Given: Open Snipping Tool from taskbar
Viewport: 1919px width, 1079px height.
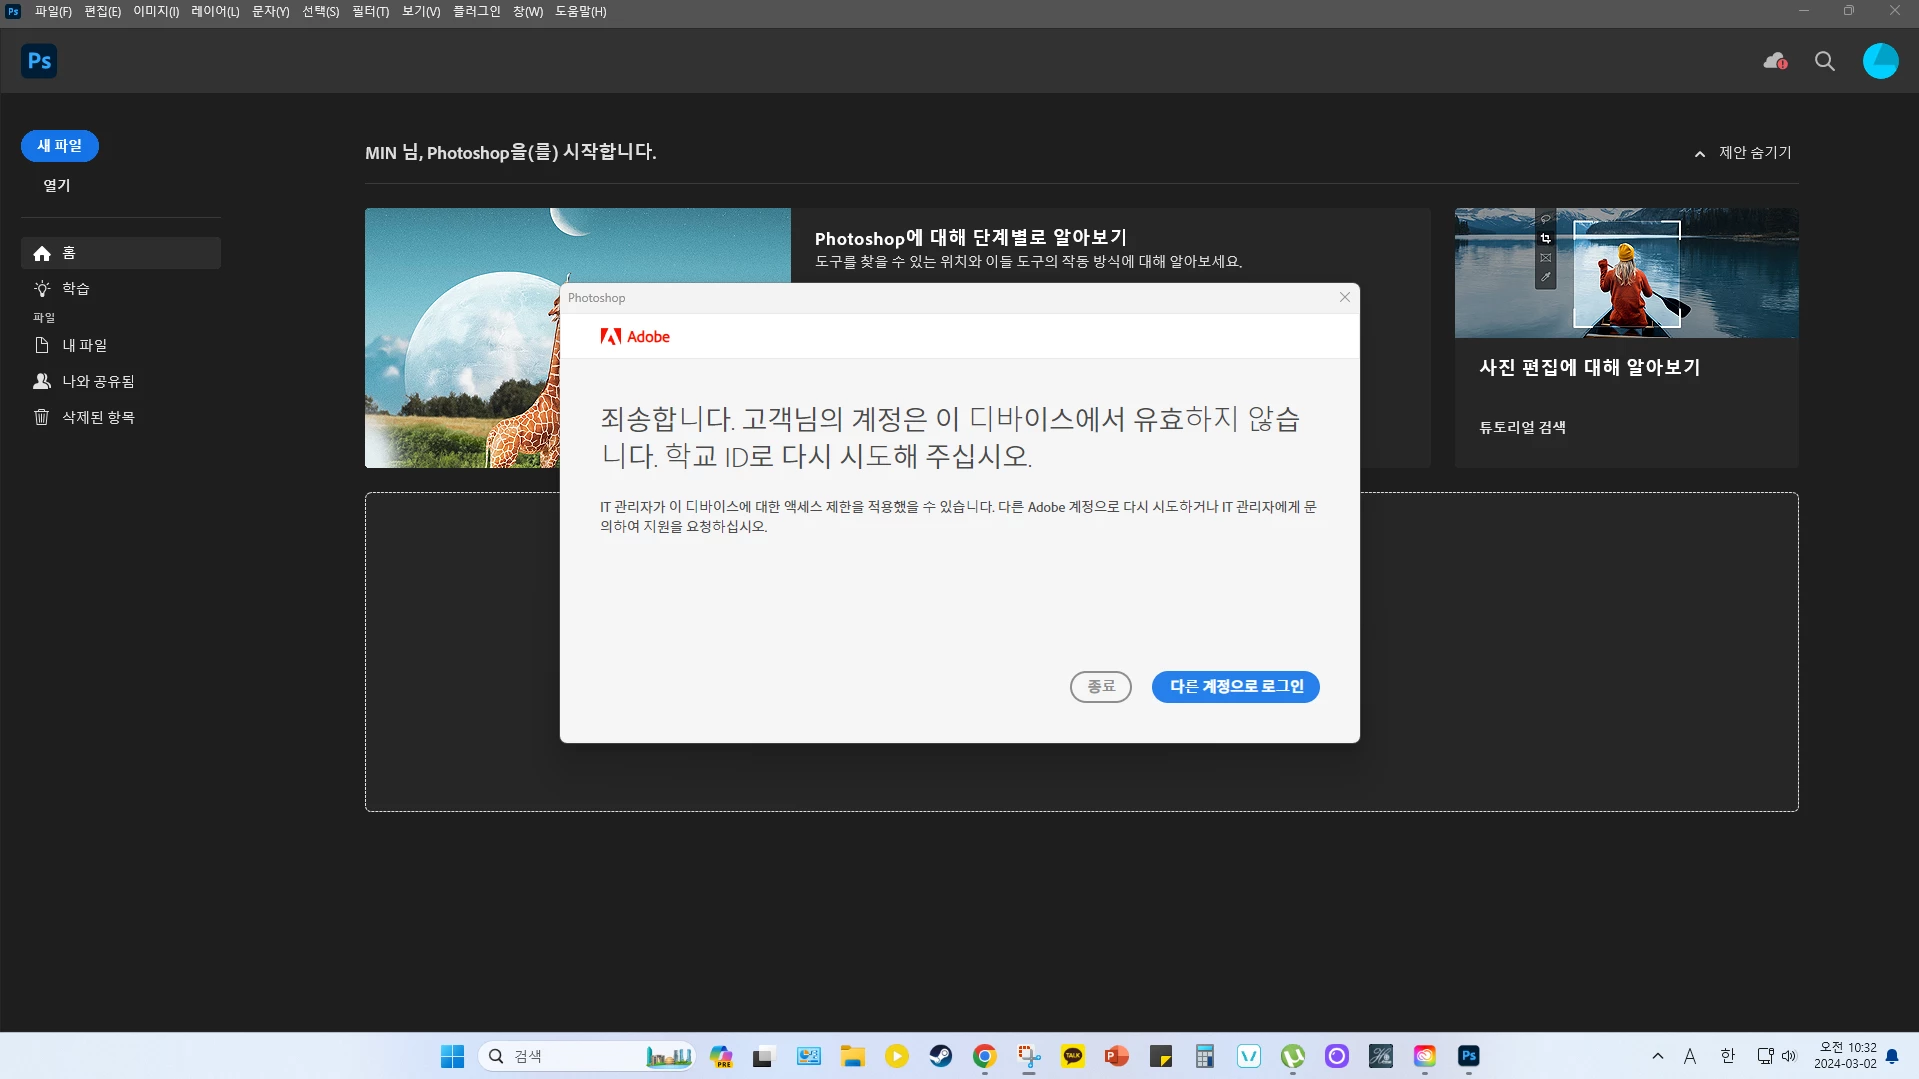Looking at the screenshot, I should tap(1029, 1056).
